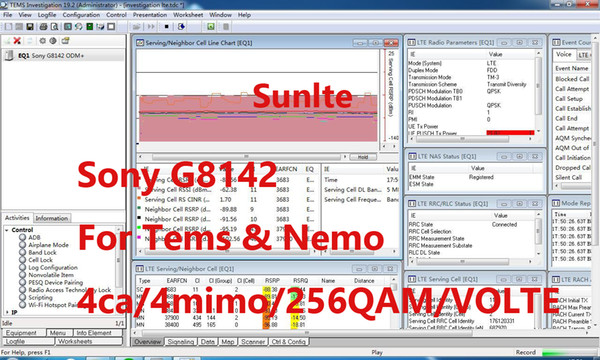This screenshot has width=600, height=360.
Task: Open the Configuration menu
Action: [81, 15]
